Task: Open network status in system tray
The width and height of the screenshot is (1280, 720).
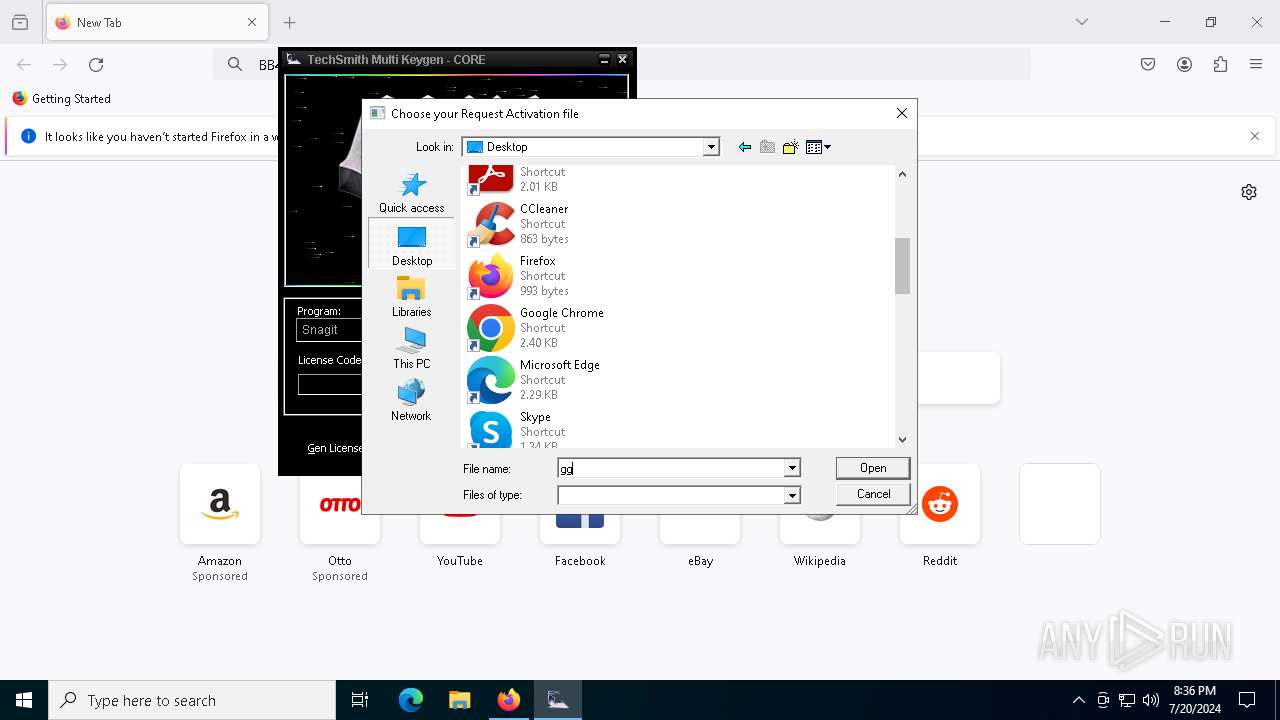Action: click(x=1126, y=700)
